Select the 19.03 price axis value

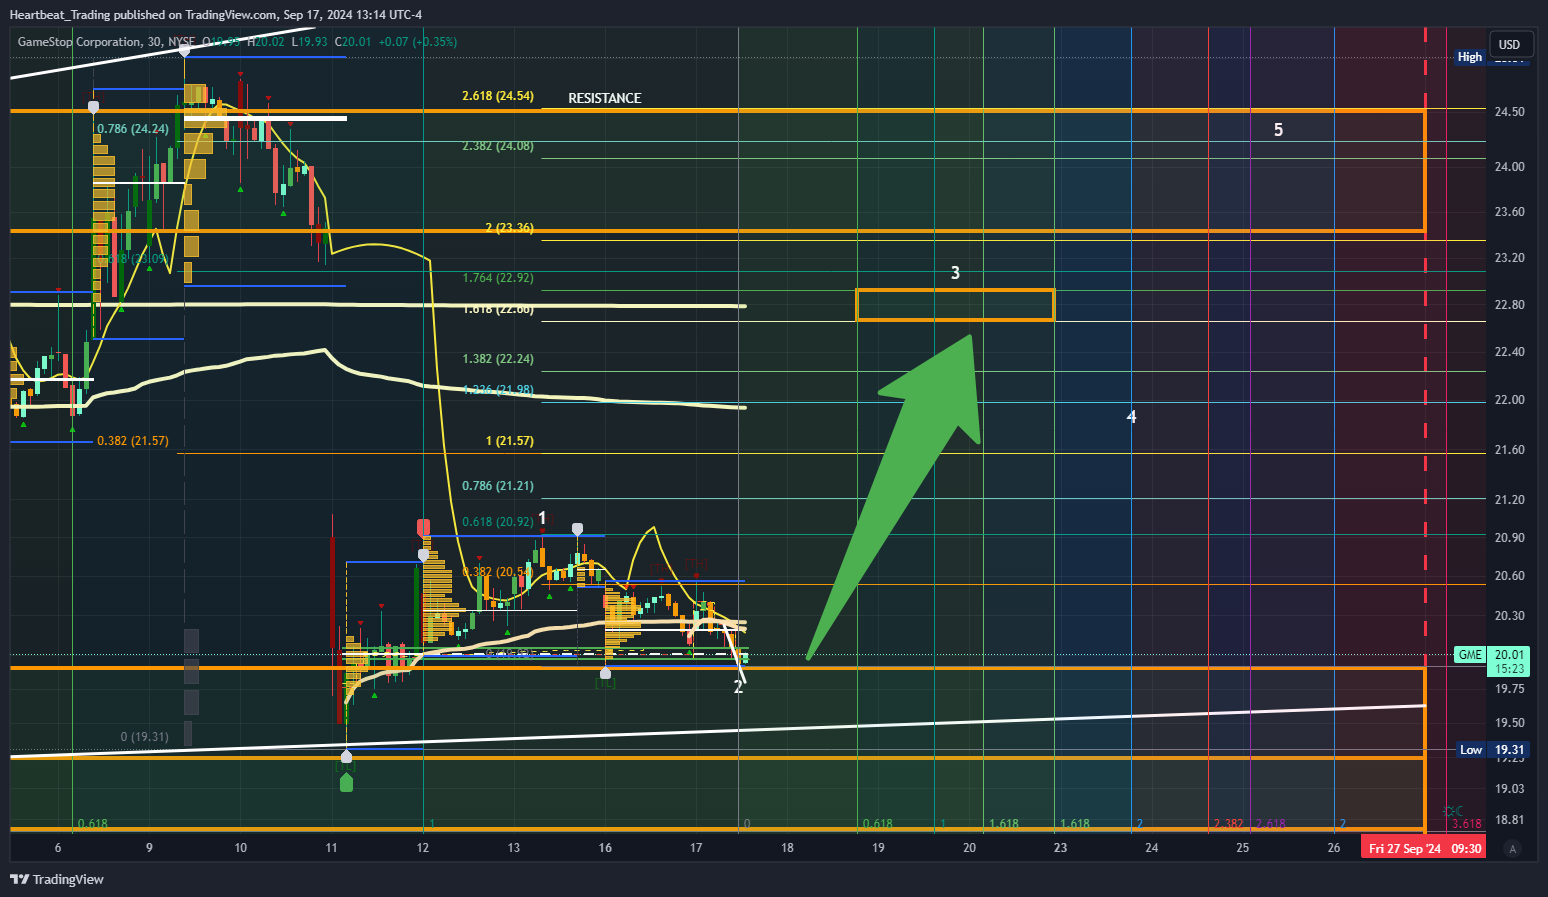point(1509,789)
